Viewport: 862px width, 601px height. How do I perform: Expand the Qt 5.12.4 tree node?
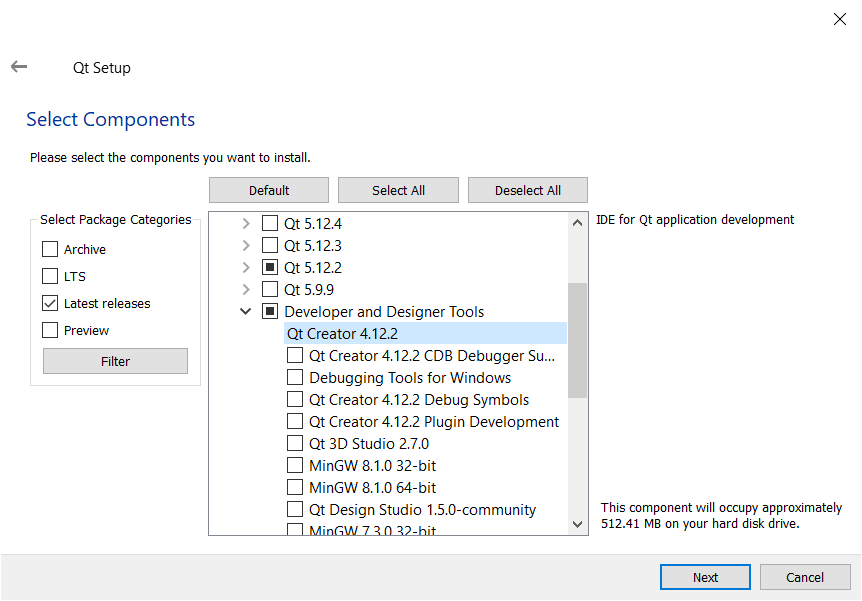[x=246, y=223]
